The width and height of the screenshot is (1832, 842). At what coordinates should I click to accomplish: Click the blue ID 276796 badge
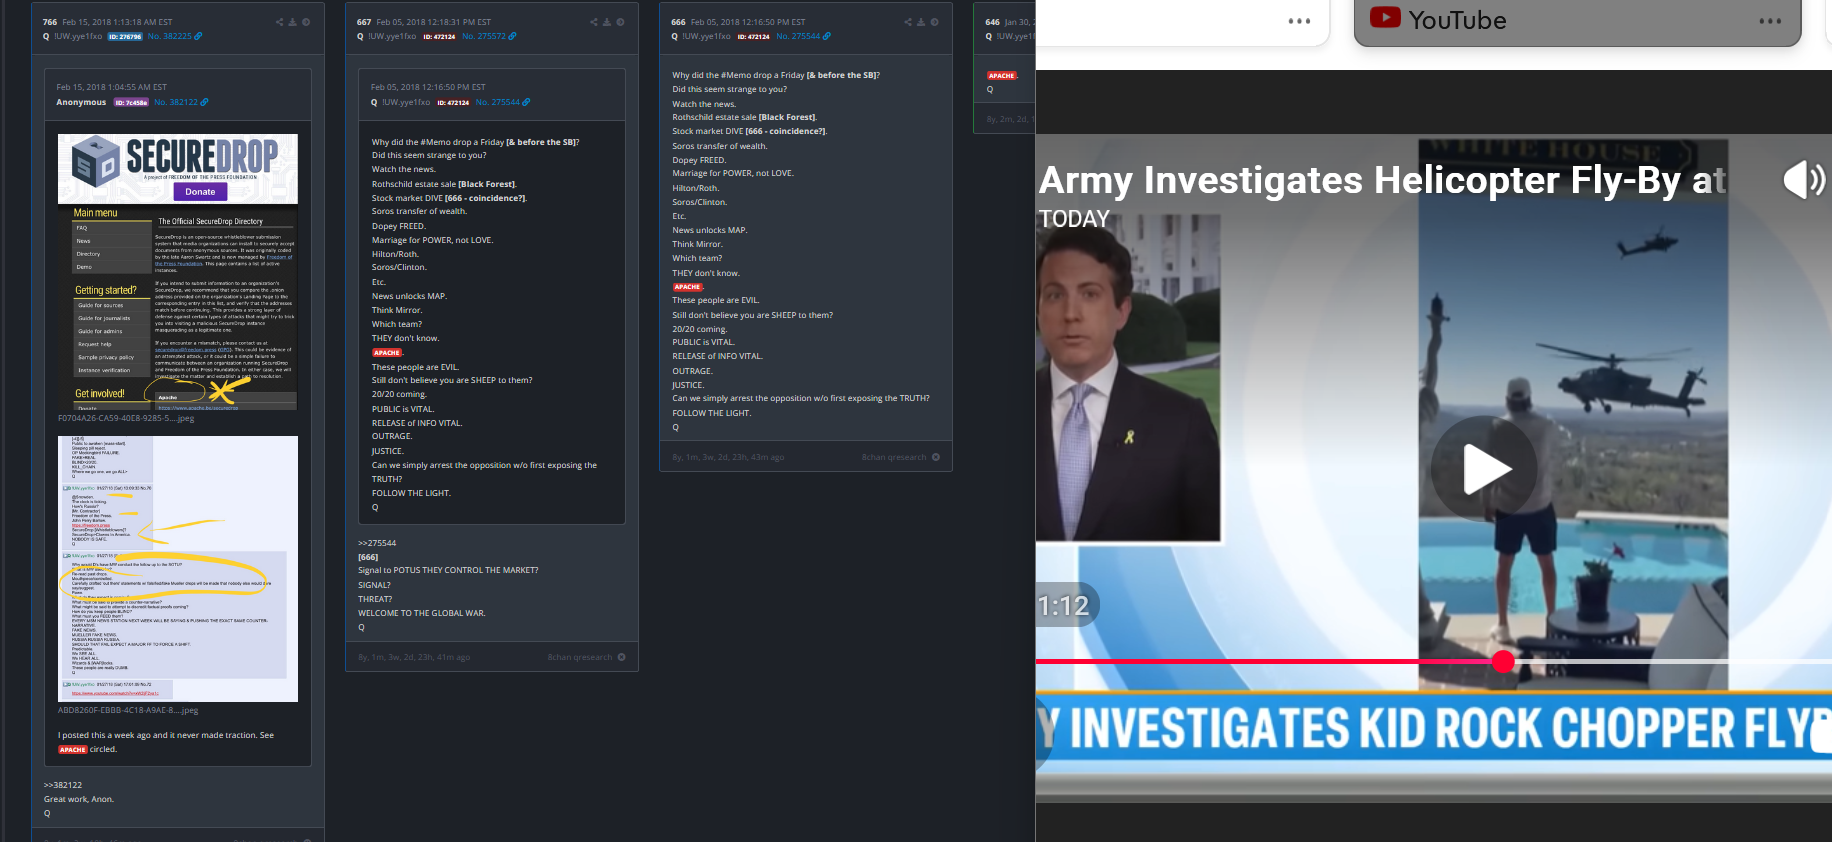[x=125, y=36]
